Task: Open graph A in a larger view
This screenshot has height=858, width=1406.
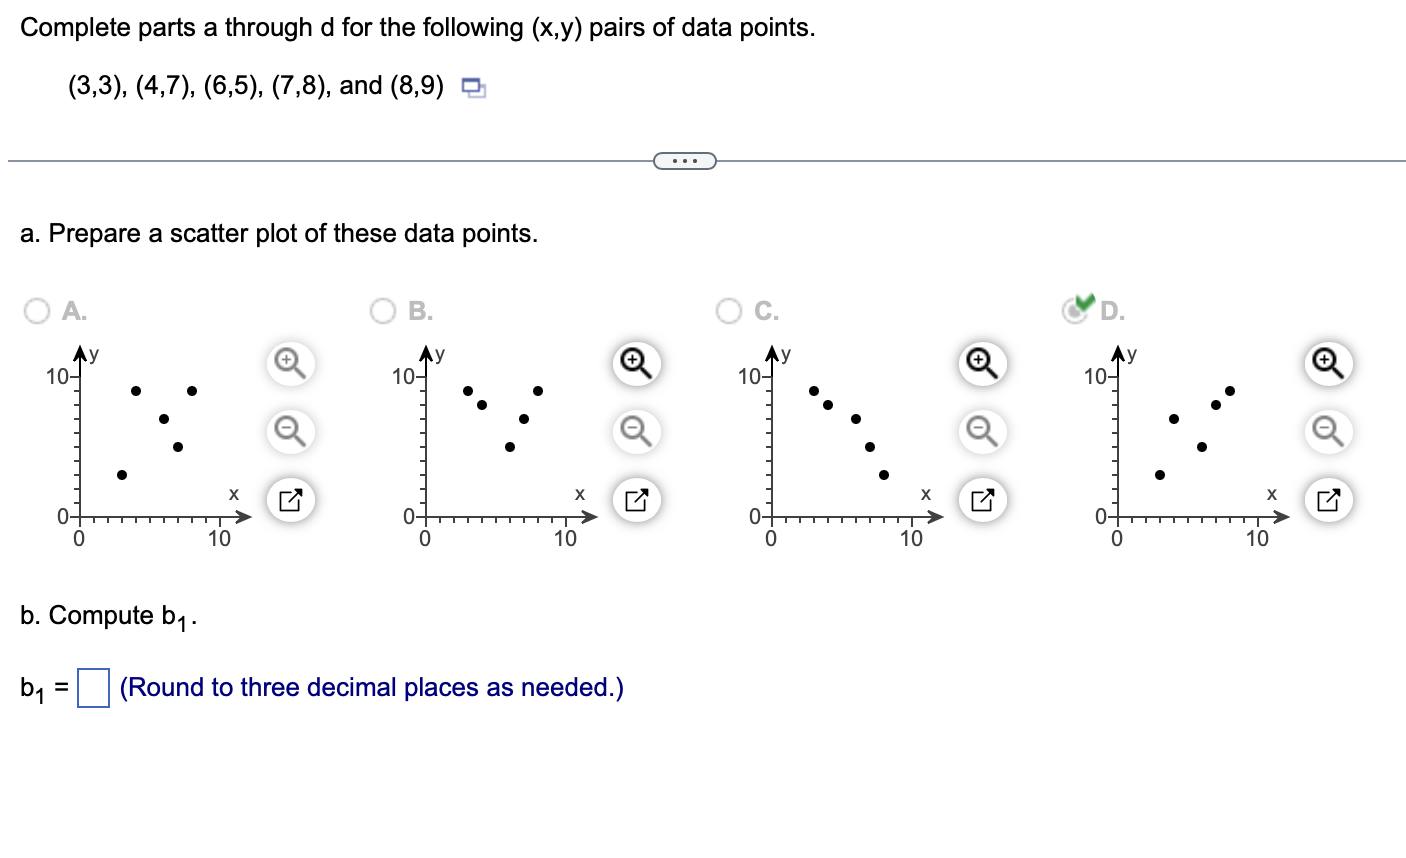Action: [291, 500]
